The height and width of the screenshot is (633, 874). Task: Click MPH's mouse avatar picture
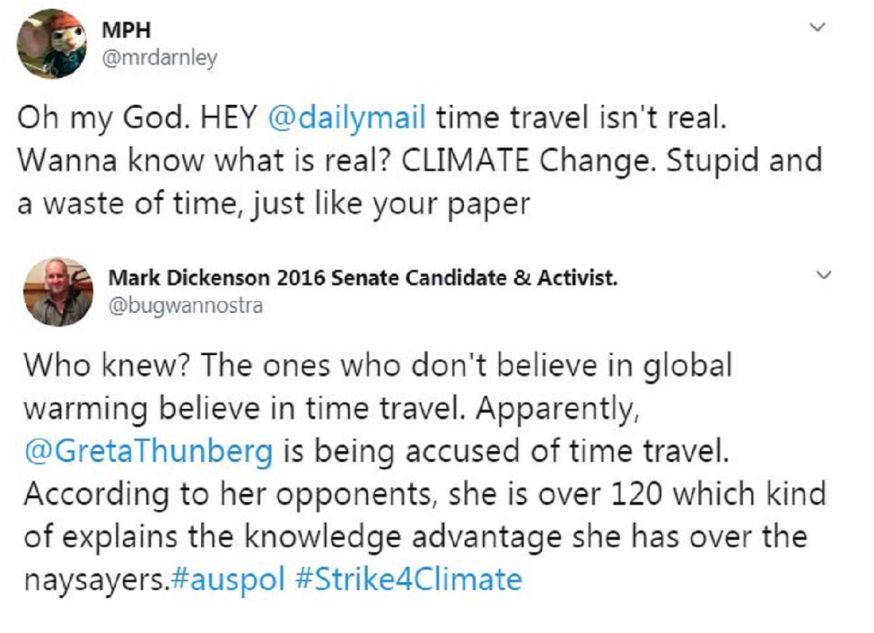coord(52,44)
